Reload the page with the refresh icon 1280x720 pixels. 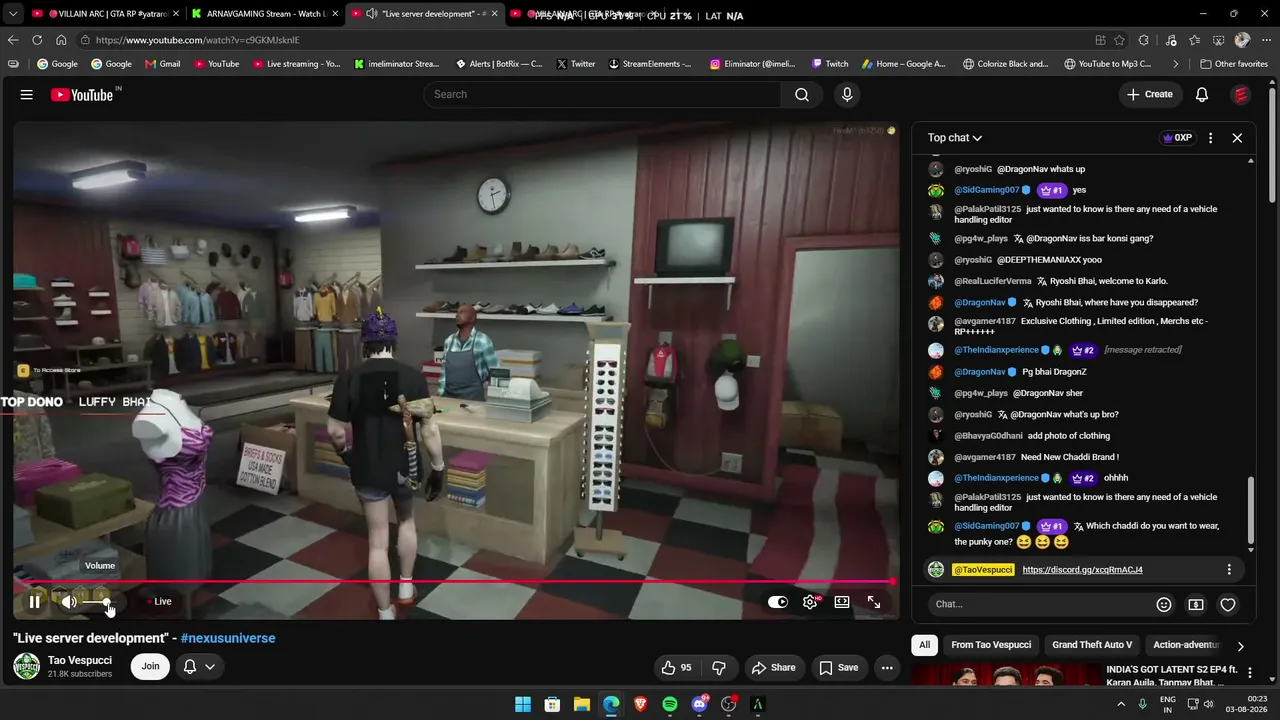(x=37, y=40)
